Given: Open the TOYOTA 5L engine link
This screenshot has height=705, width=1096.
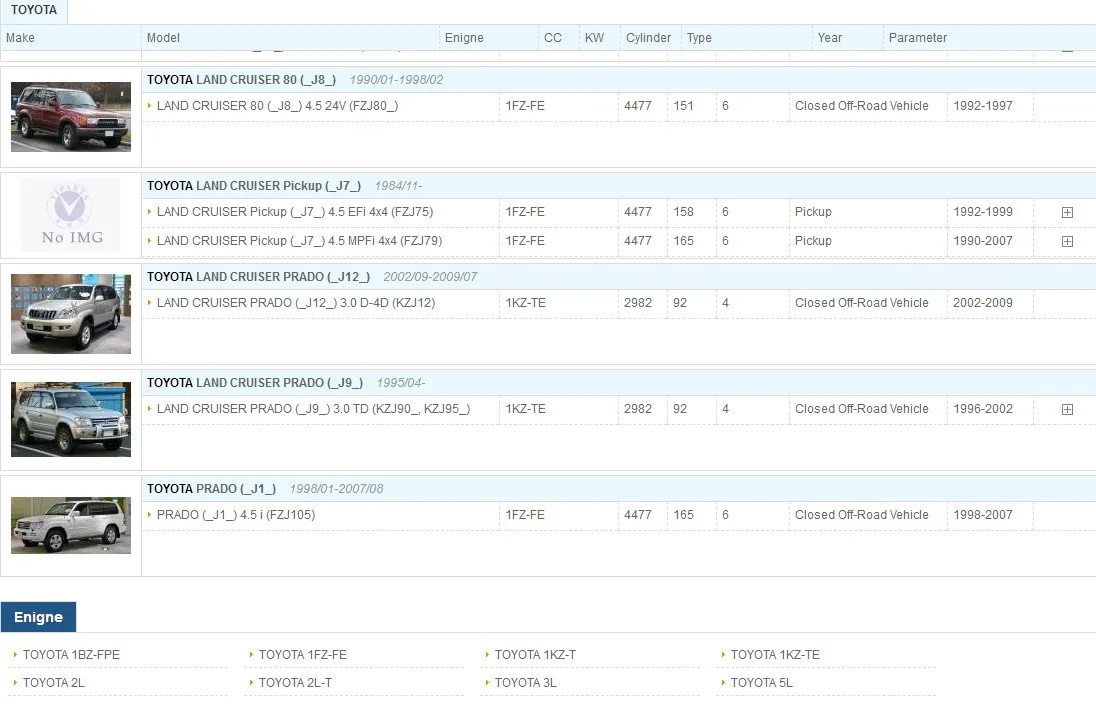Looking at the screenshot, I should pos(761,683).
